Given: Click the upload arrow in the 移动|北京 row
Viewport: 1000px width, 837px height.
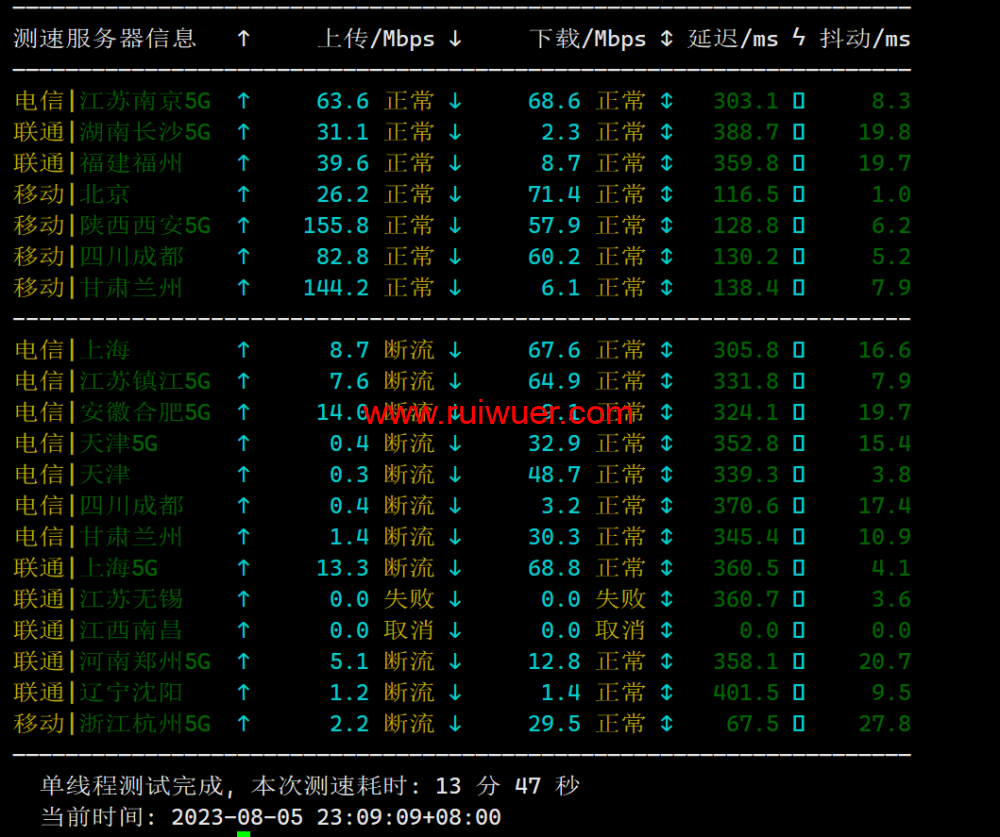Looking at the screenshot, I should point(243,194).
